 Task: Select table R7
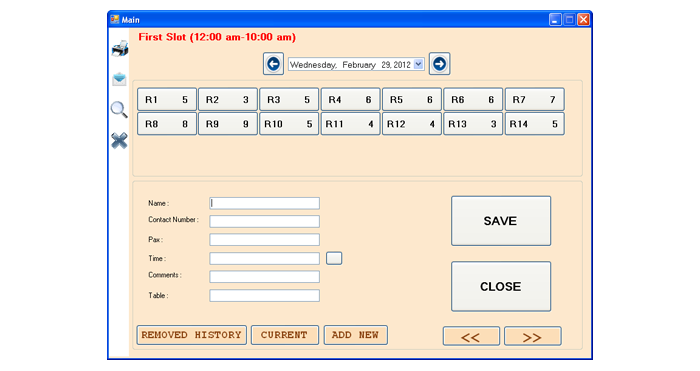[534, 100]
